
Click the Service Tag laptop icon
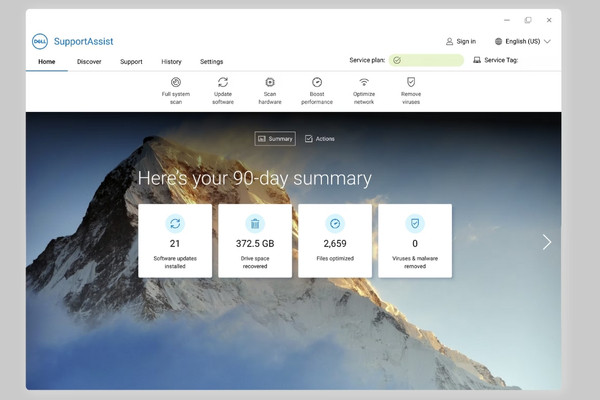coord(477,60)
